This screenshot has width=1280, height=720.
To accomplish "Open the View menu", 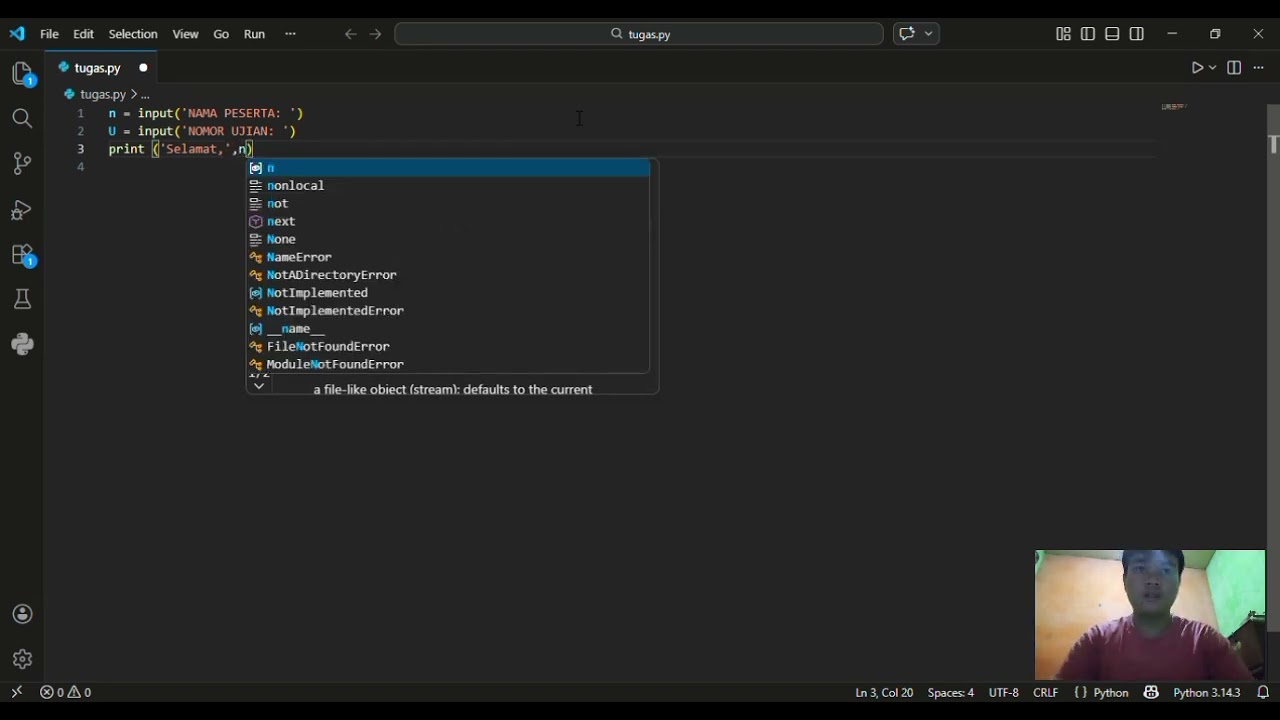I will point(186,34).
